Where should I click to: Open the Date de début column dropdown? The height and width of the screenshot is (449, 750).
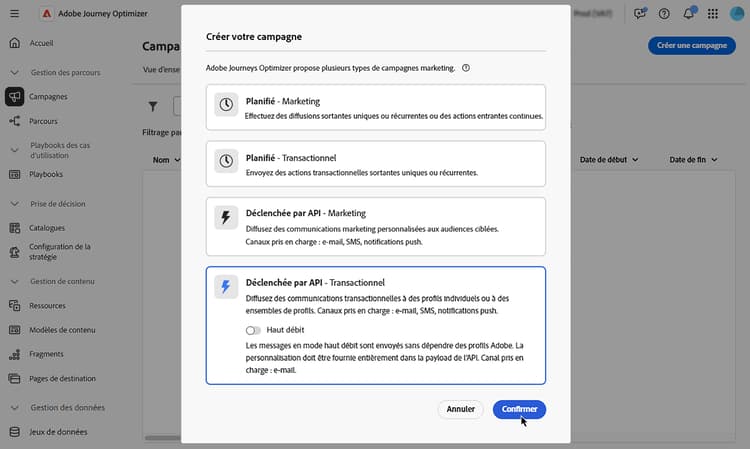click(x=635, y=160)
